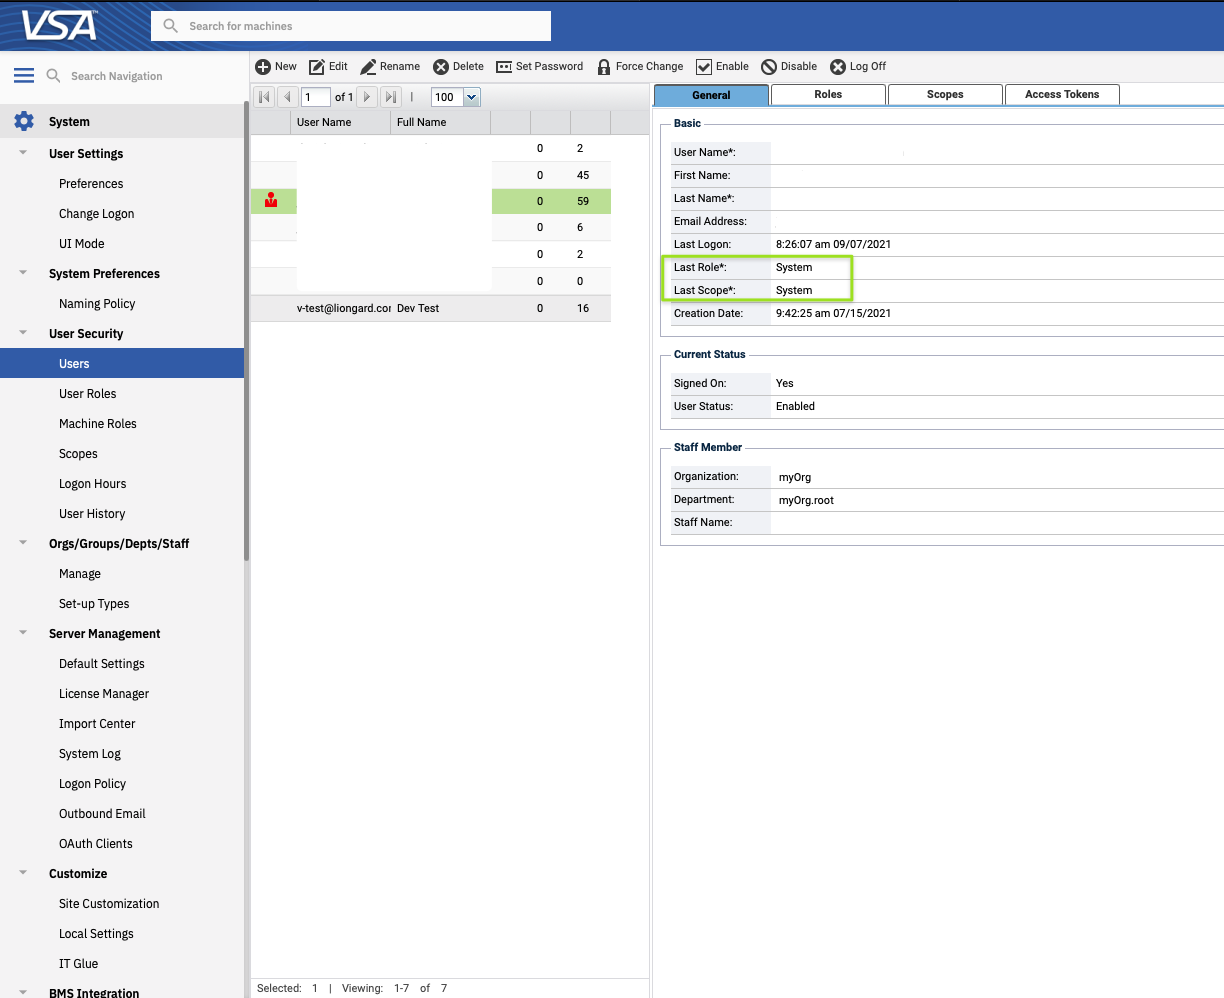Open the hamburger navigation menu
This screenshot has height=998, width=1224.
pos(24,76)
